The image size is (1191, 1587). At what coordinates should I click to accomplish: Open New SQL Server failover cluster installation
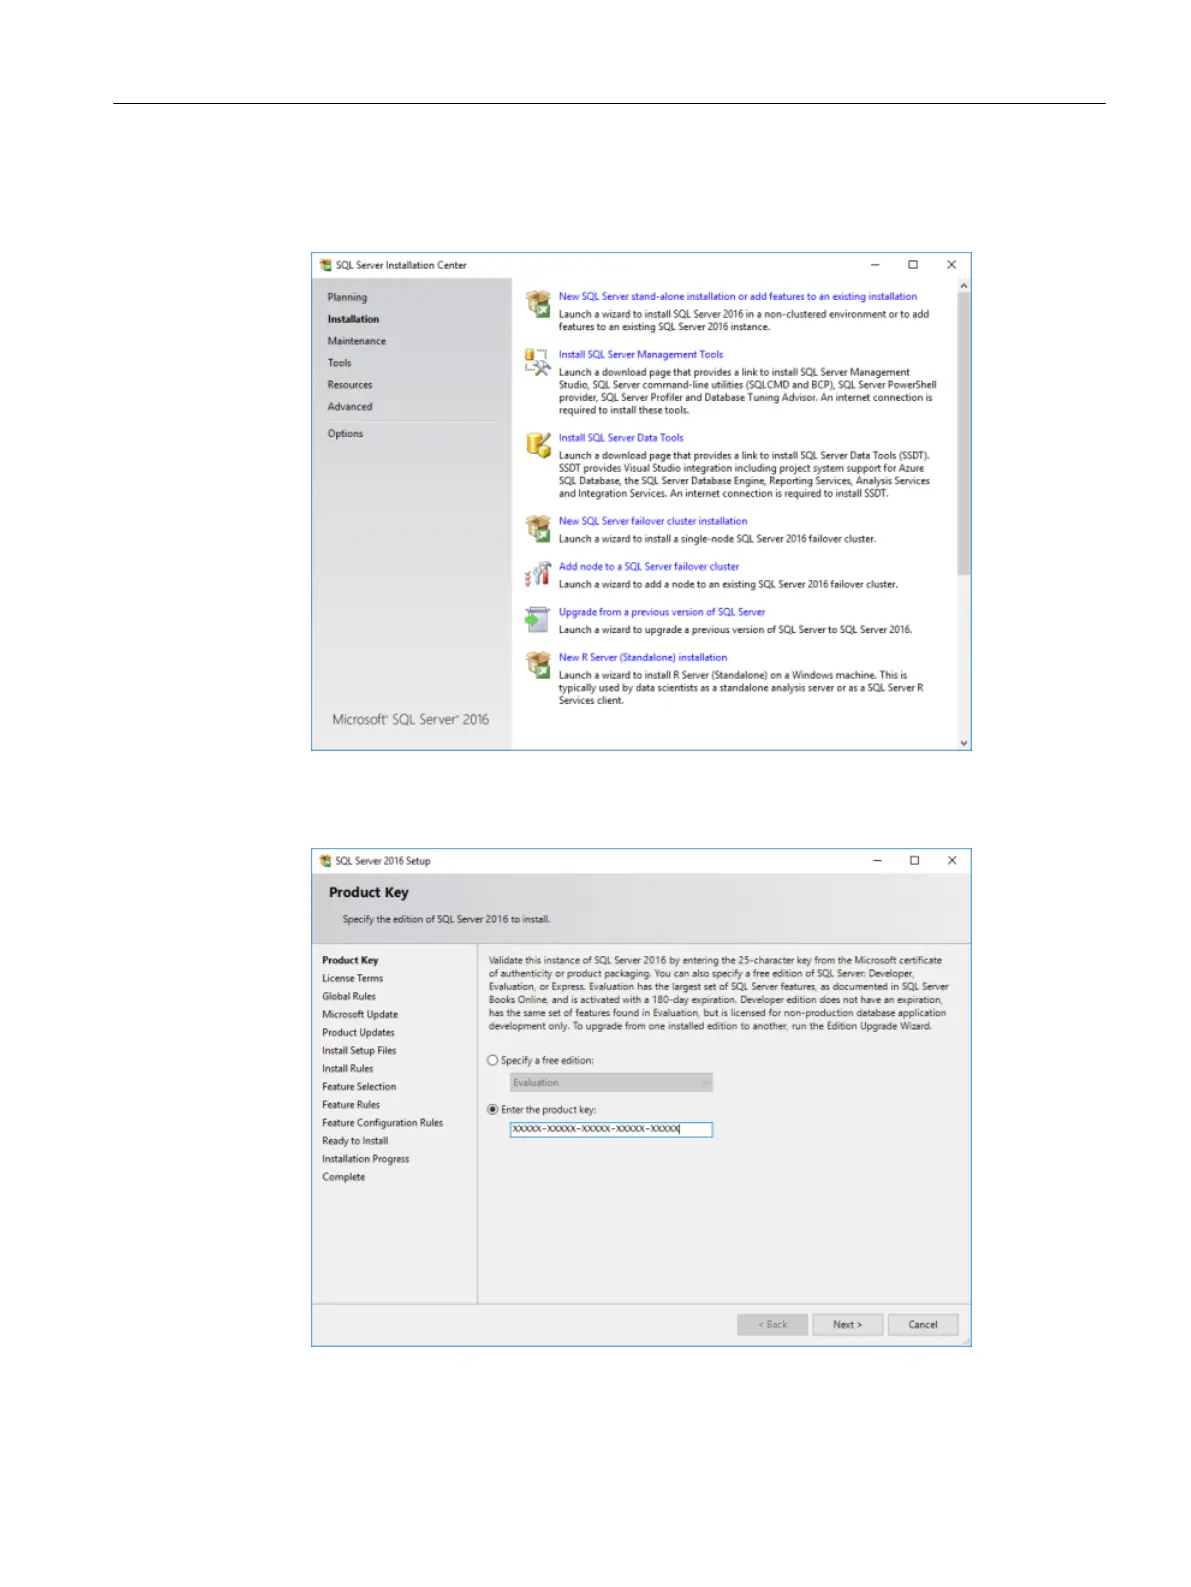(x=652, y=521)
